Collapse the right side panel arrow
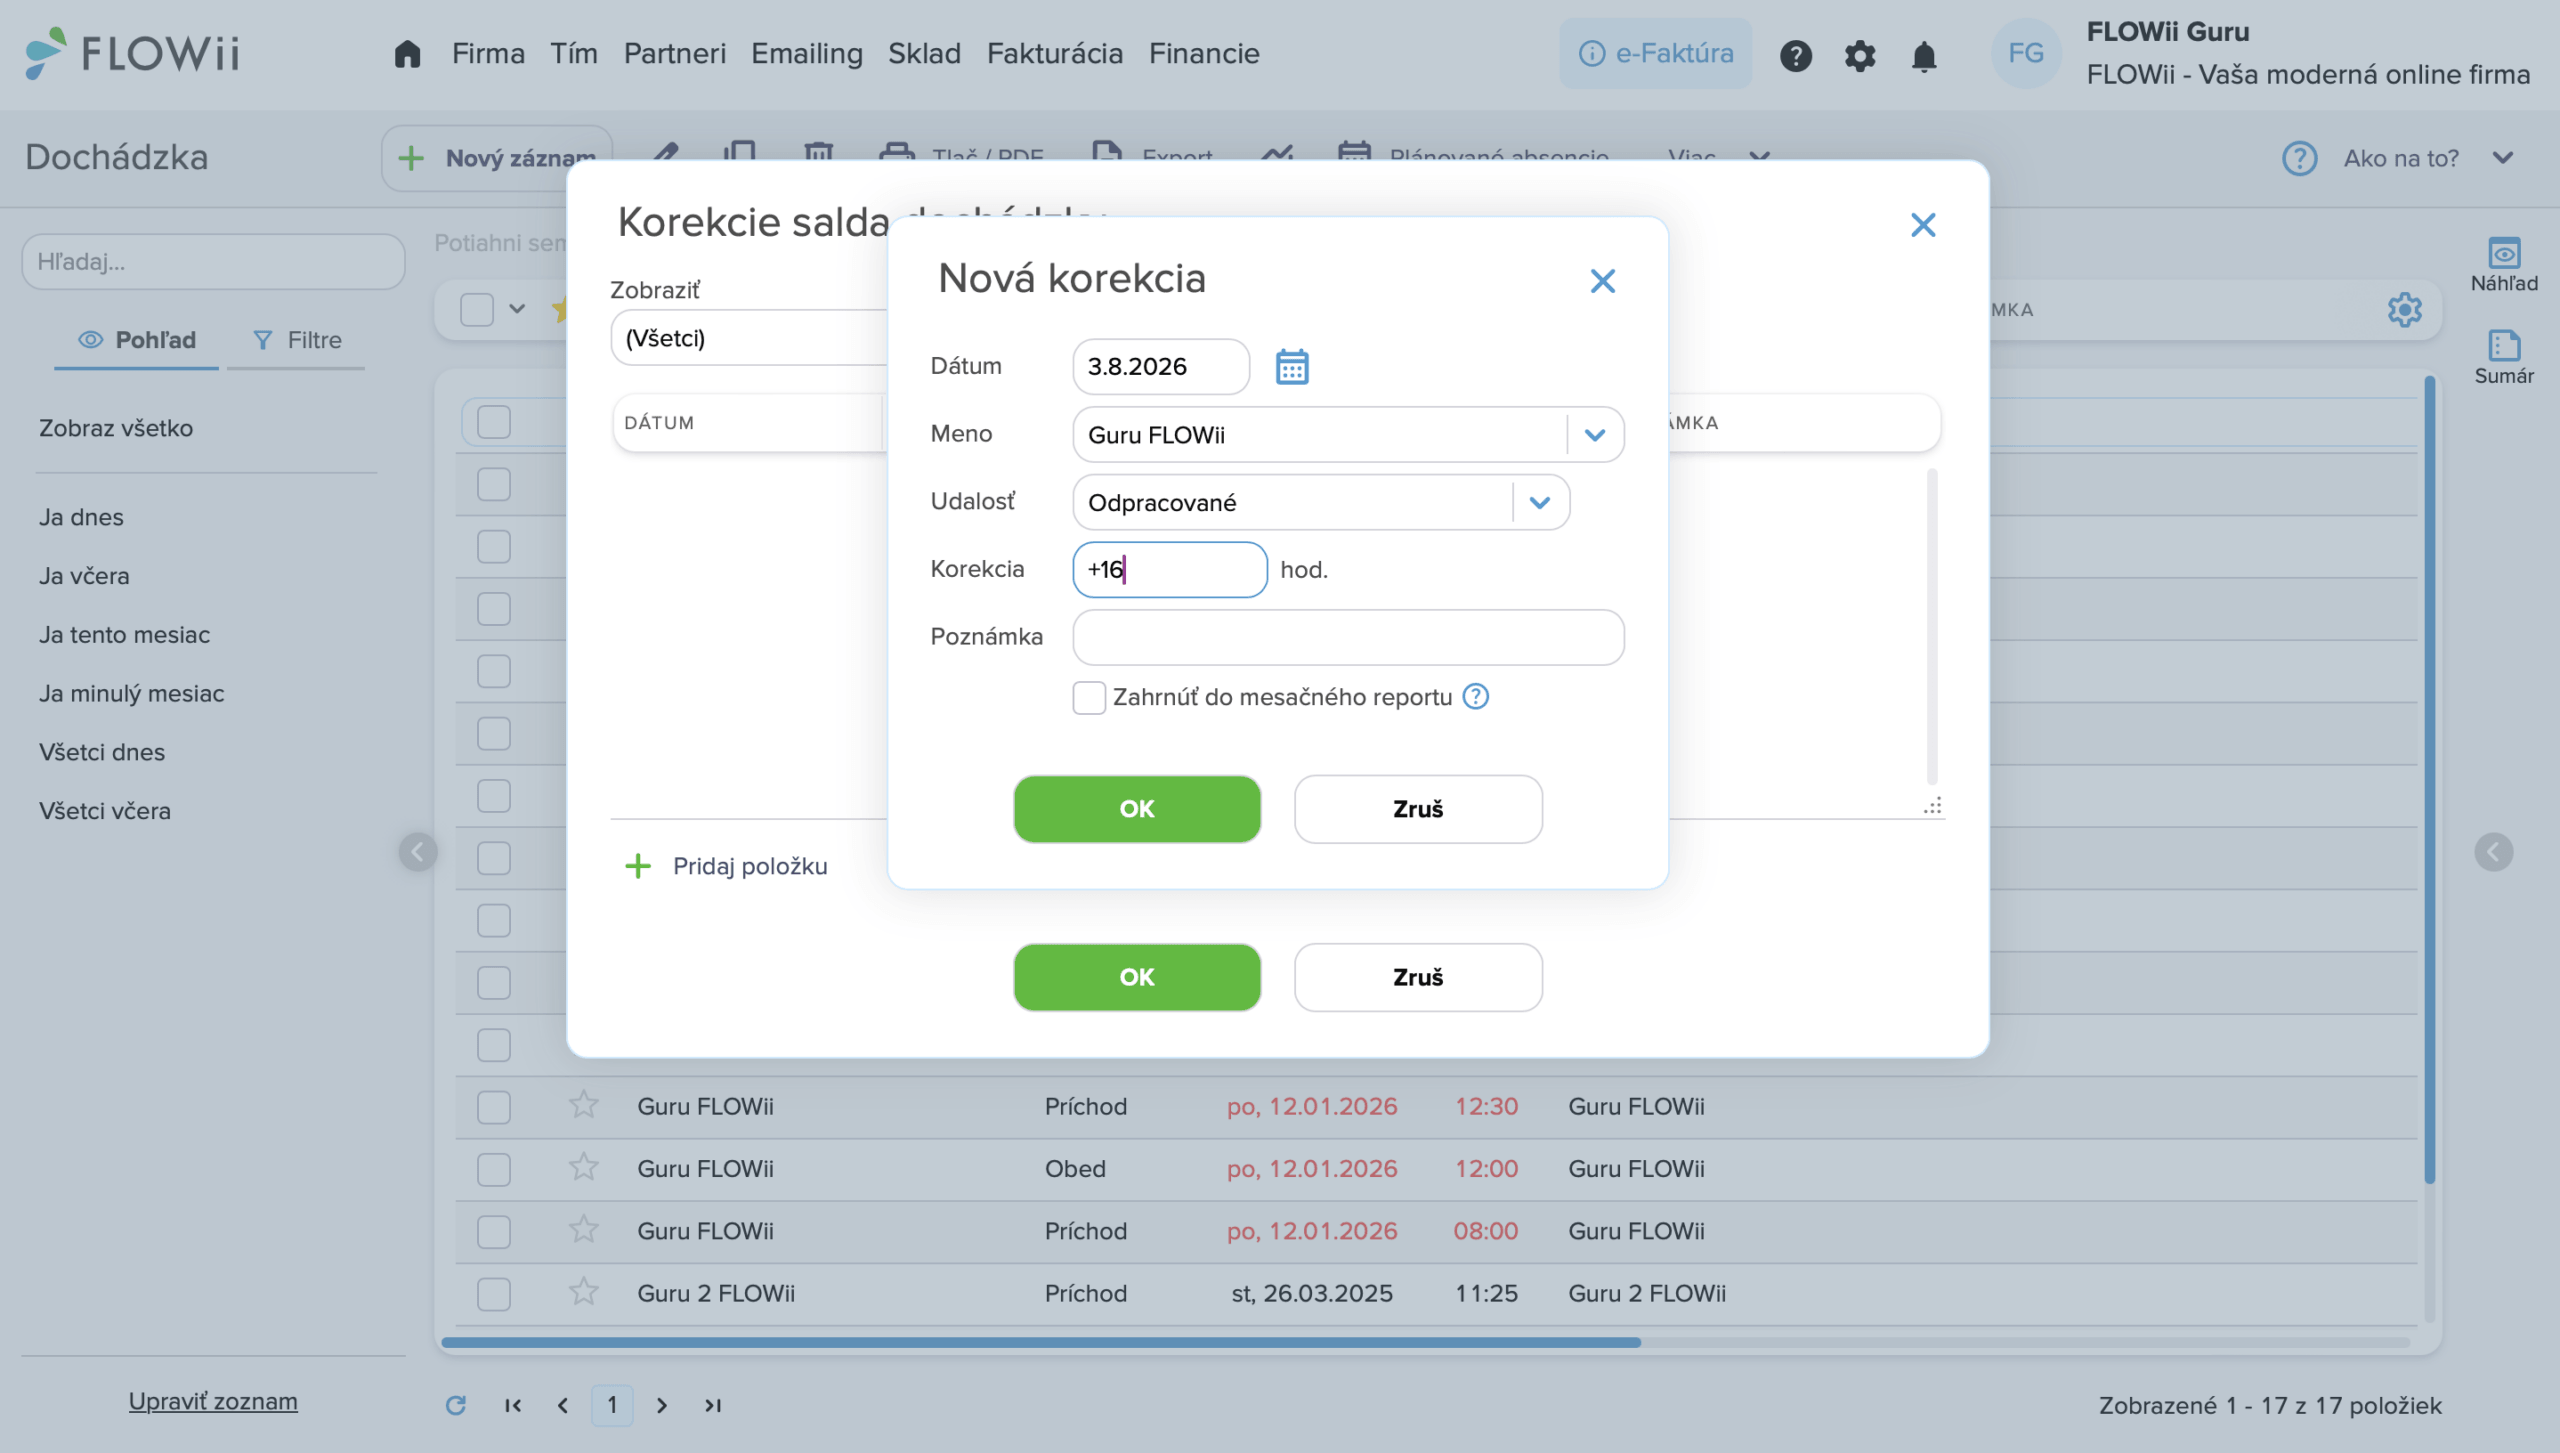The image size is (2560, 1453). [2493, 852]
